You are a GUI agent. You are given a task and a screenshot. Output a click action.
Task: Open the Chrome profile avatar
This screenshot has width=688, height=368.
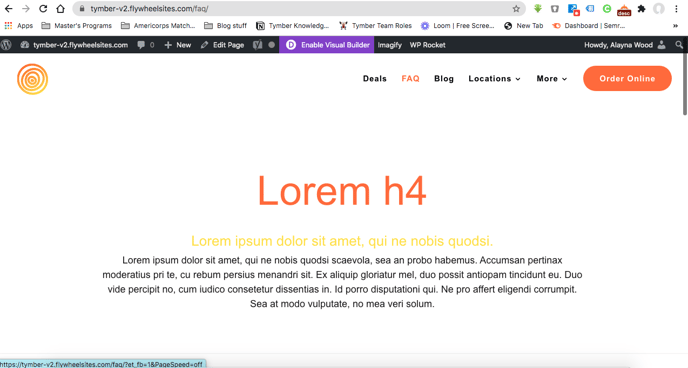(659, 8)
